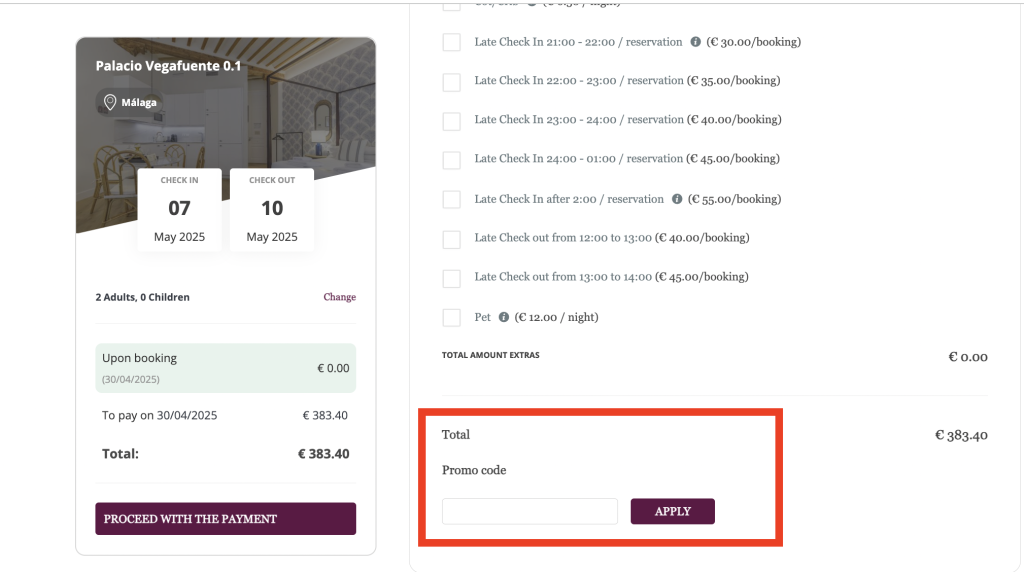The image size is (1024, 572).
Task: Click info icon beside Late Check In 21:00 - 22:00
Action: (695, 42)
